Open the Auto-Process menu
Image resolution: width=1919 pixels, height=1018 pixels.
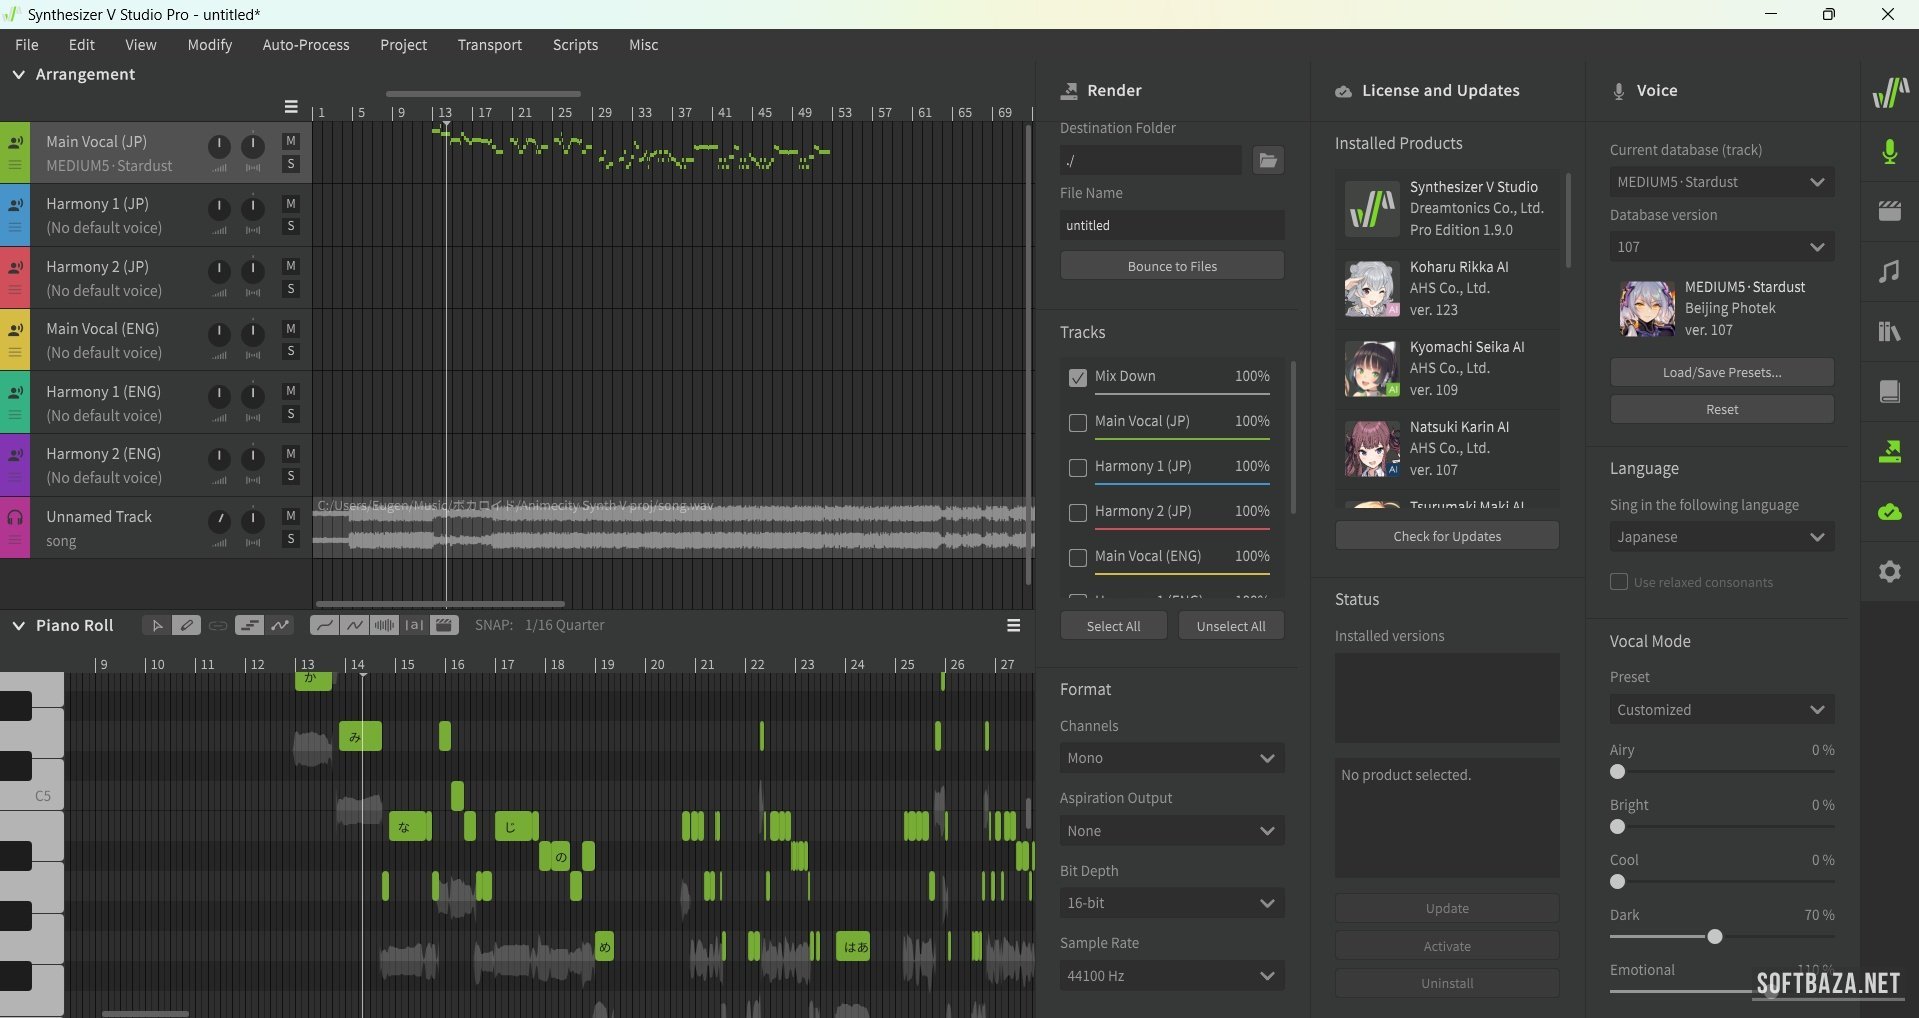pyautogui.click(x=306, y=45)
